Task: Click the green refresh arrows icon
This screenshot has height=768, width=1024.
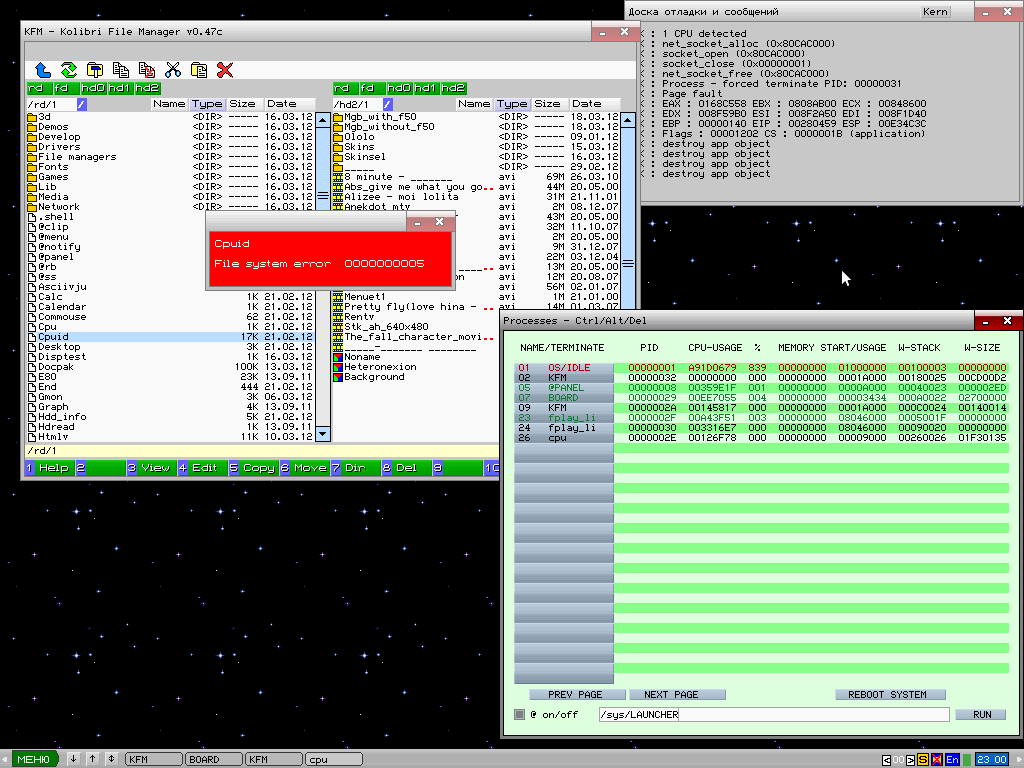Action: coord(68,70)
